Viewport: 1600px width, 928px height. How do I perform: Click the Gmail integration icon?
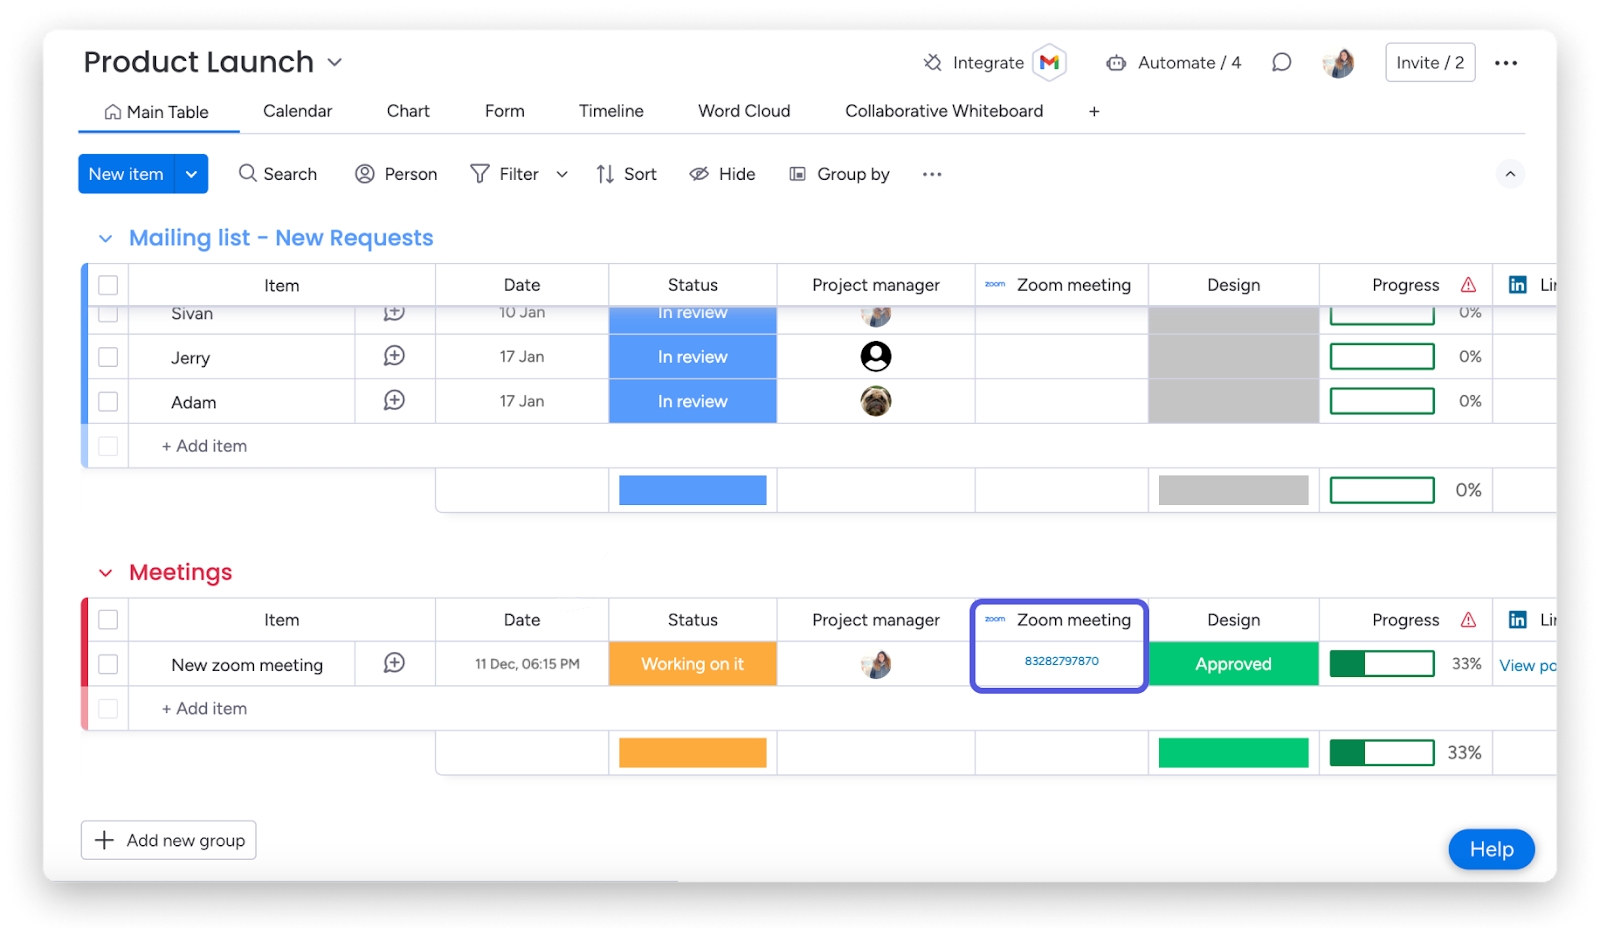click(x=1048, y=62)
